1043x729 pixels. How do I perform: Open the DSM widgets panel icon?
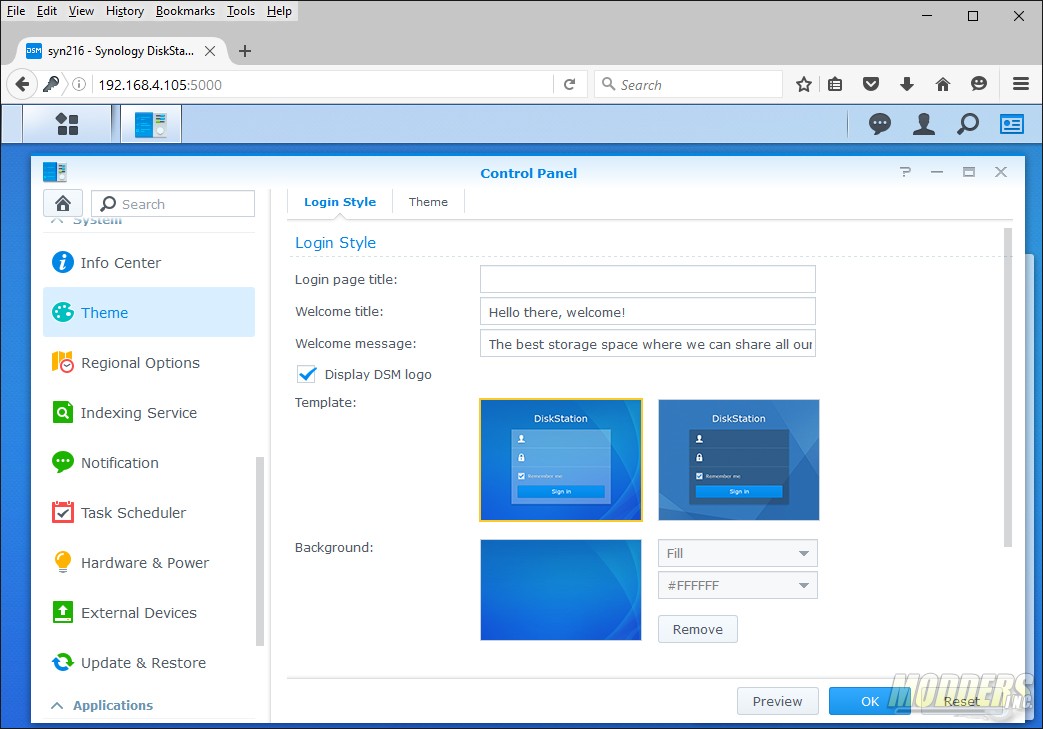pyautogui.click(x=1012, y=124)
